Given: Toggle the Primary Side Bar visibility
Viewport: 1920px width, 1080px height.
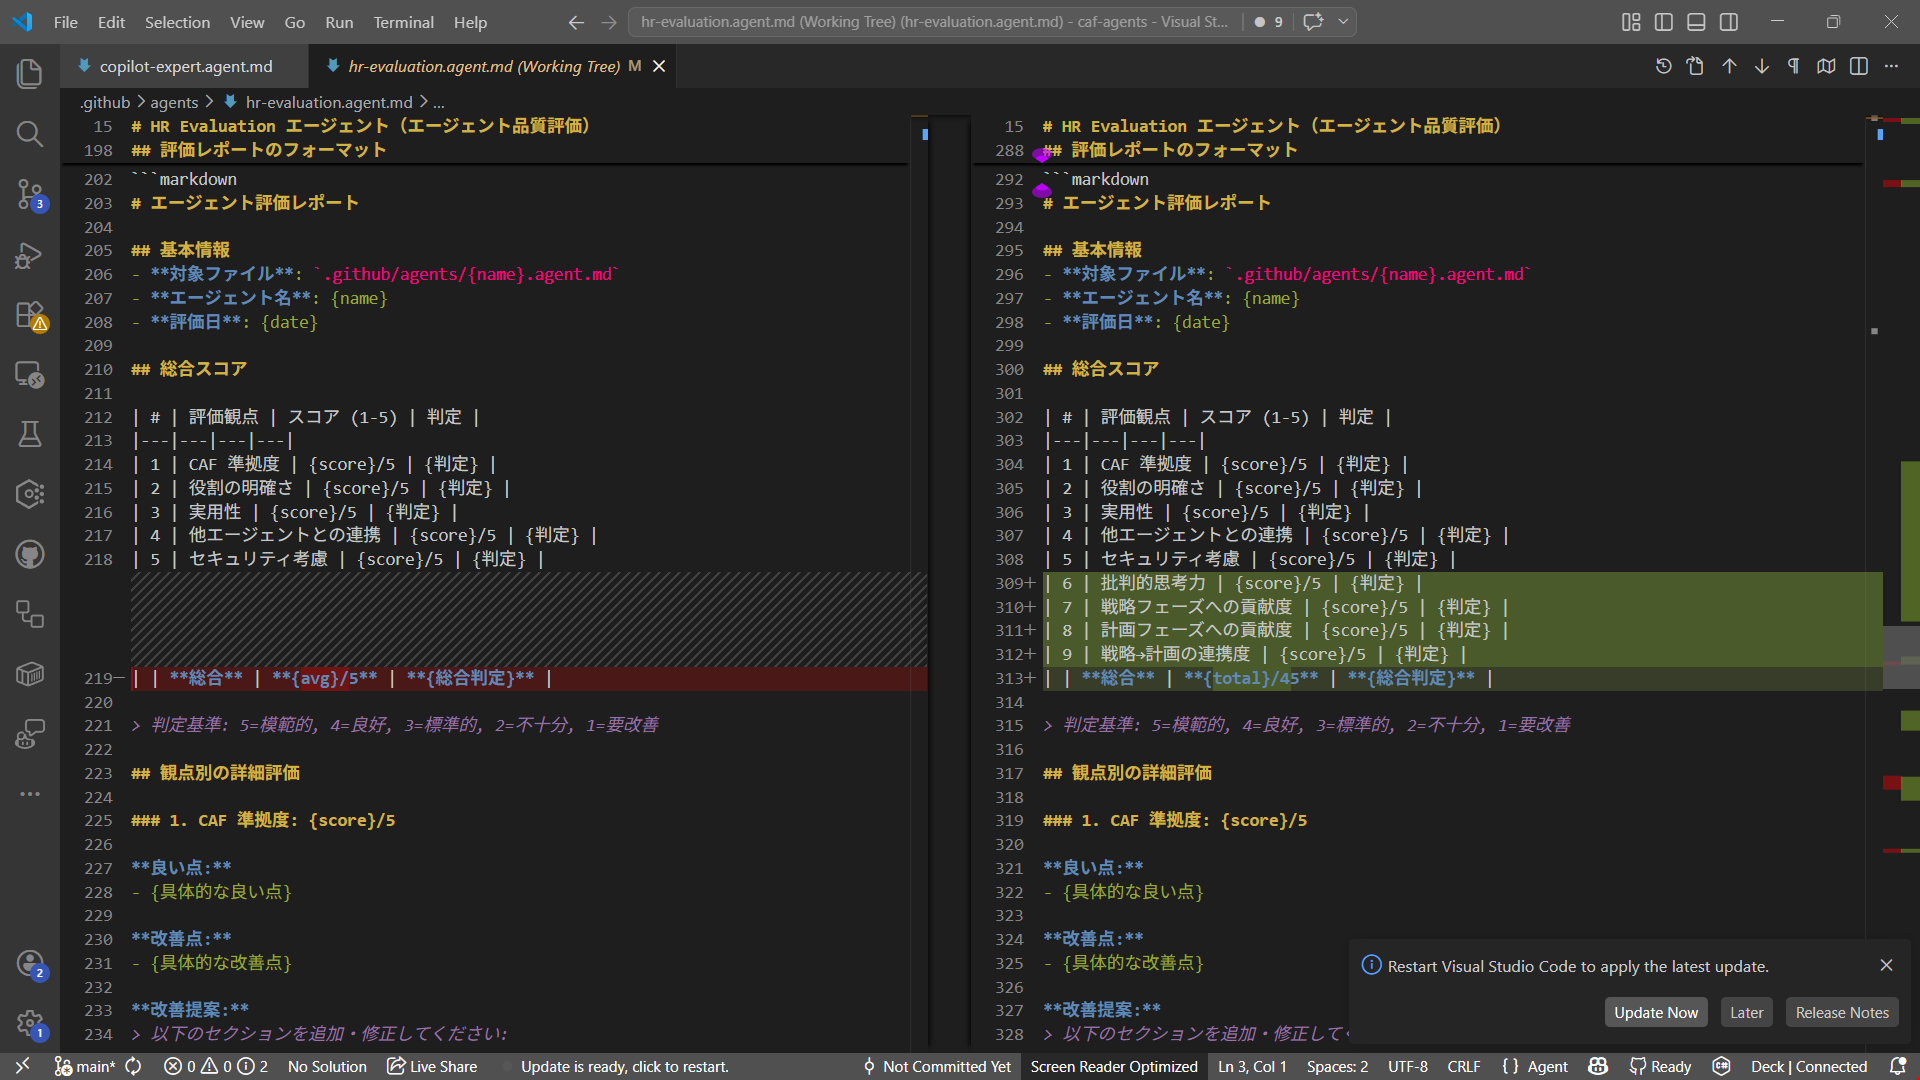Looking at the screenshot, I should (1664, 22).
